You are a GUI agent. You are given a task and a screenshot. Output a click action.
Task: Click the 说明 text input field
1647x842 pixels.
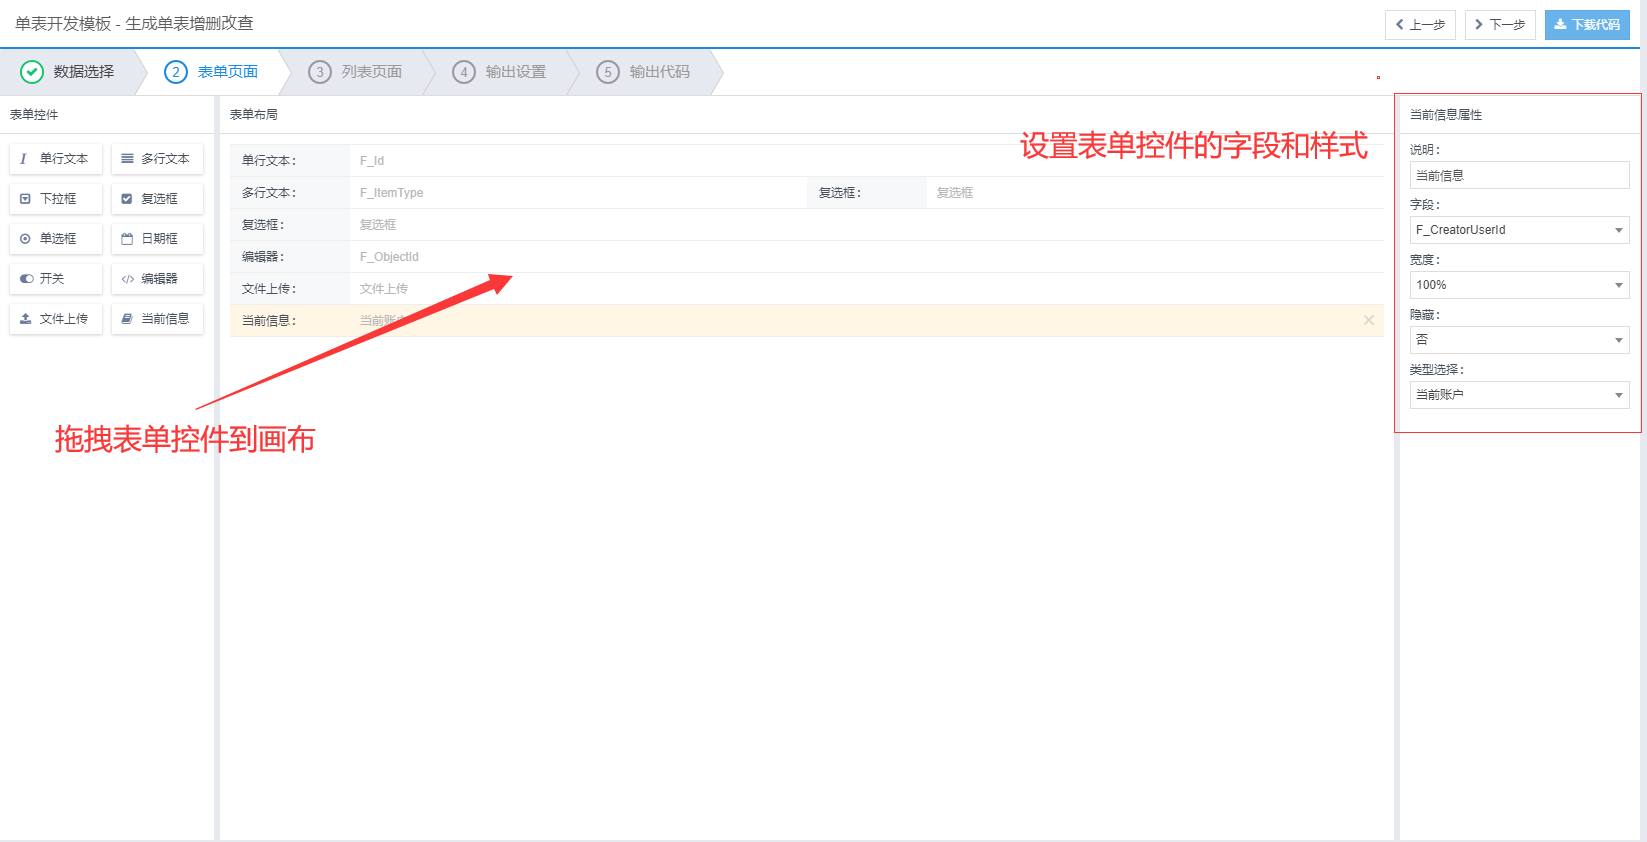[1519, 175]
